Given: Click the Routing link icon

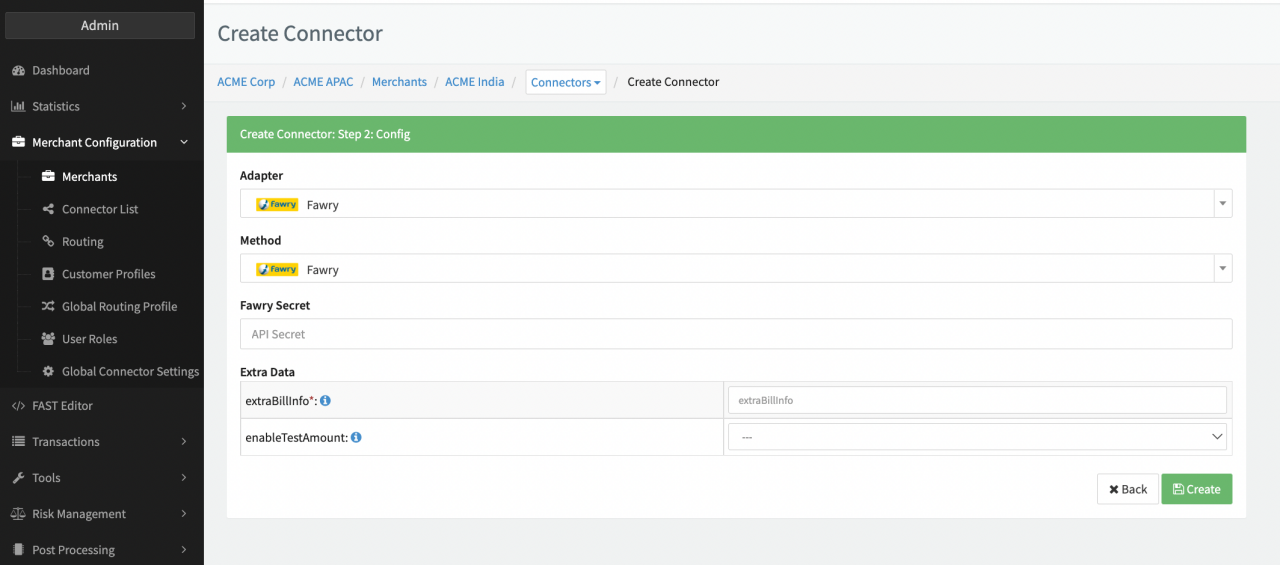Looking at the screenshot, I should (x=48, y=242).
